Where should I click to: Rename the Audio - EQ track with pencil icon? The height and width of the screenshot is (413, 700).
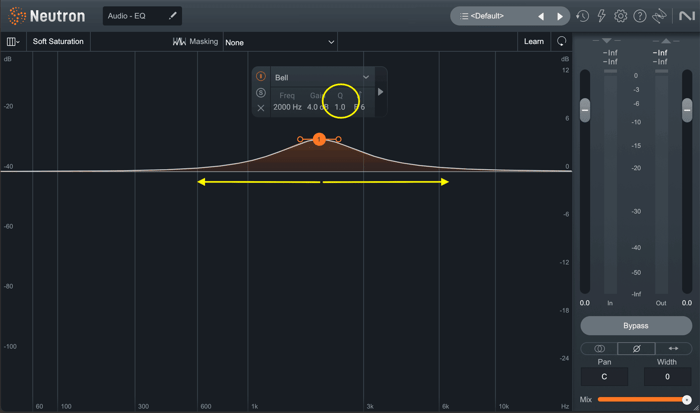click(x=172, y=16)
